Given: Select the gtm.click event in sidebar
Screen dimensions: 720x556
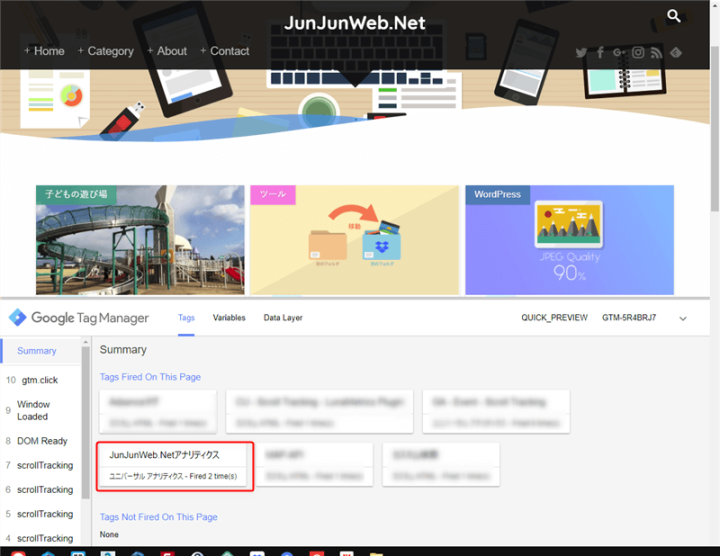Looking at the screenshot, I should (39, 380).
